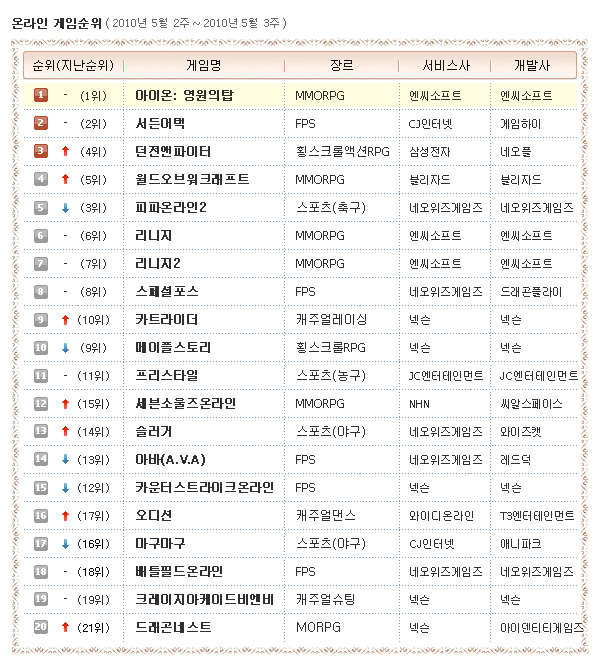Viewport: 600px width, 666px height.
Task: Click the 순위(지난순위) column header
Action: pyautogui.click(x=72, y=65)
